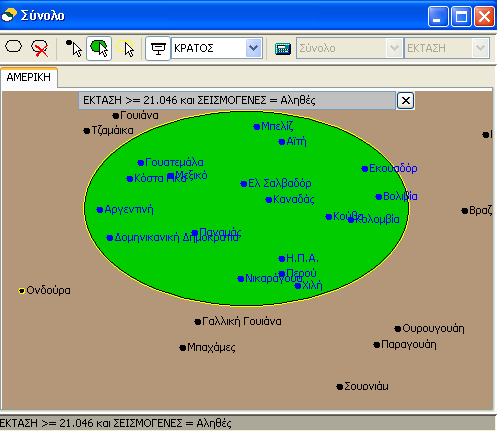
Task: Click the delete set tool with red X
Action: tap(40, 49)
